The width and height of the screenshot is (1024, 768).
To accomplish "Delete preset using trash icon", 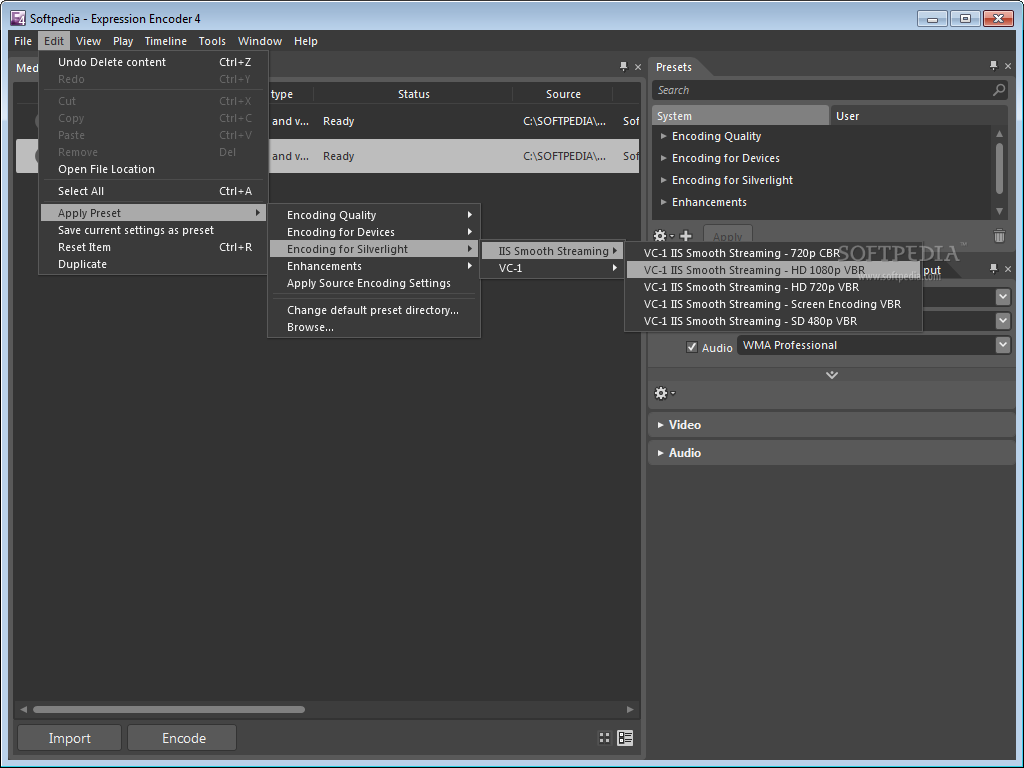I will (999, 235).
